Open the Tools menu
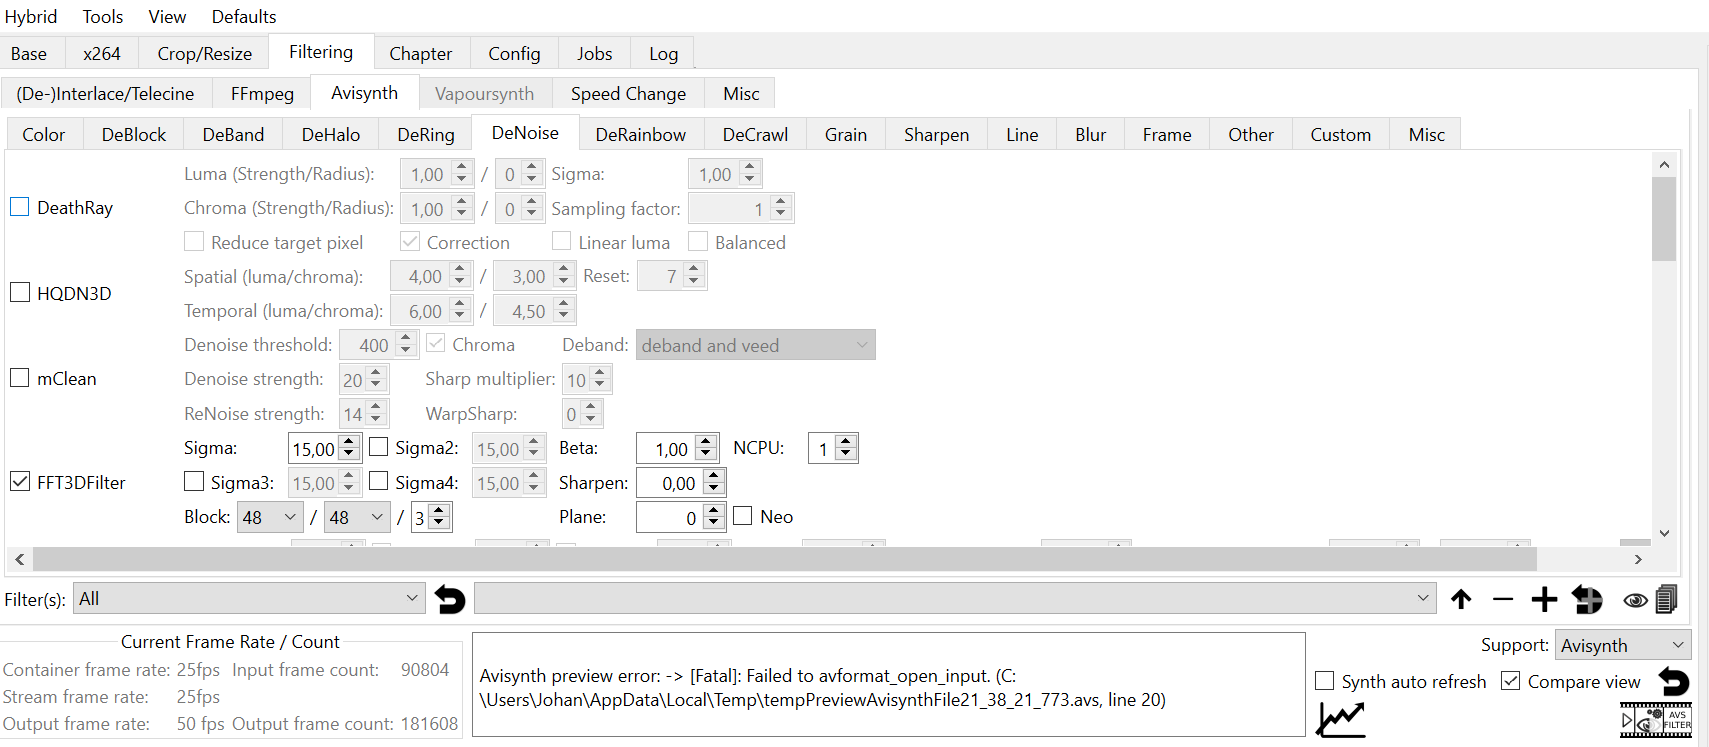This screenshot has width=1709, height=747. [x=102, y=16]
